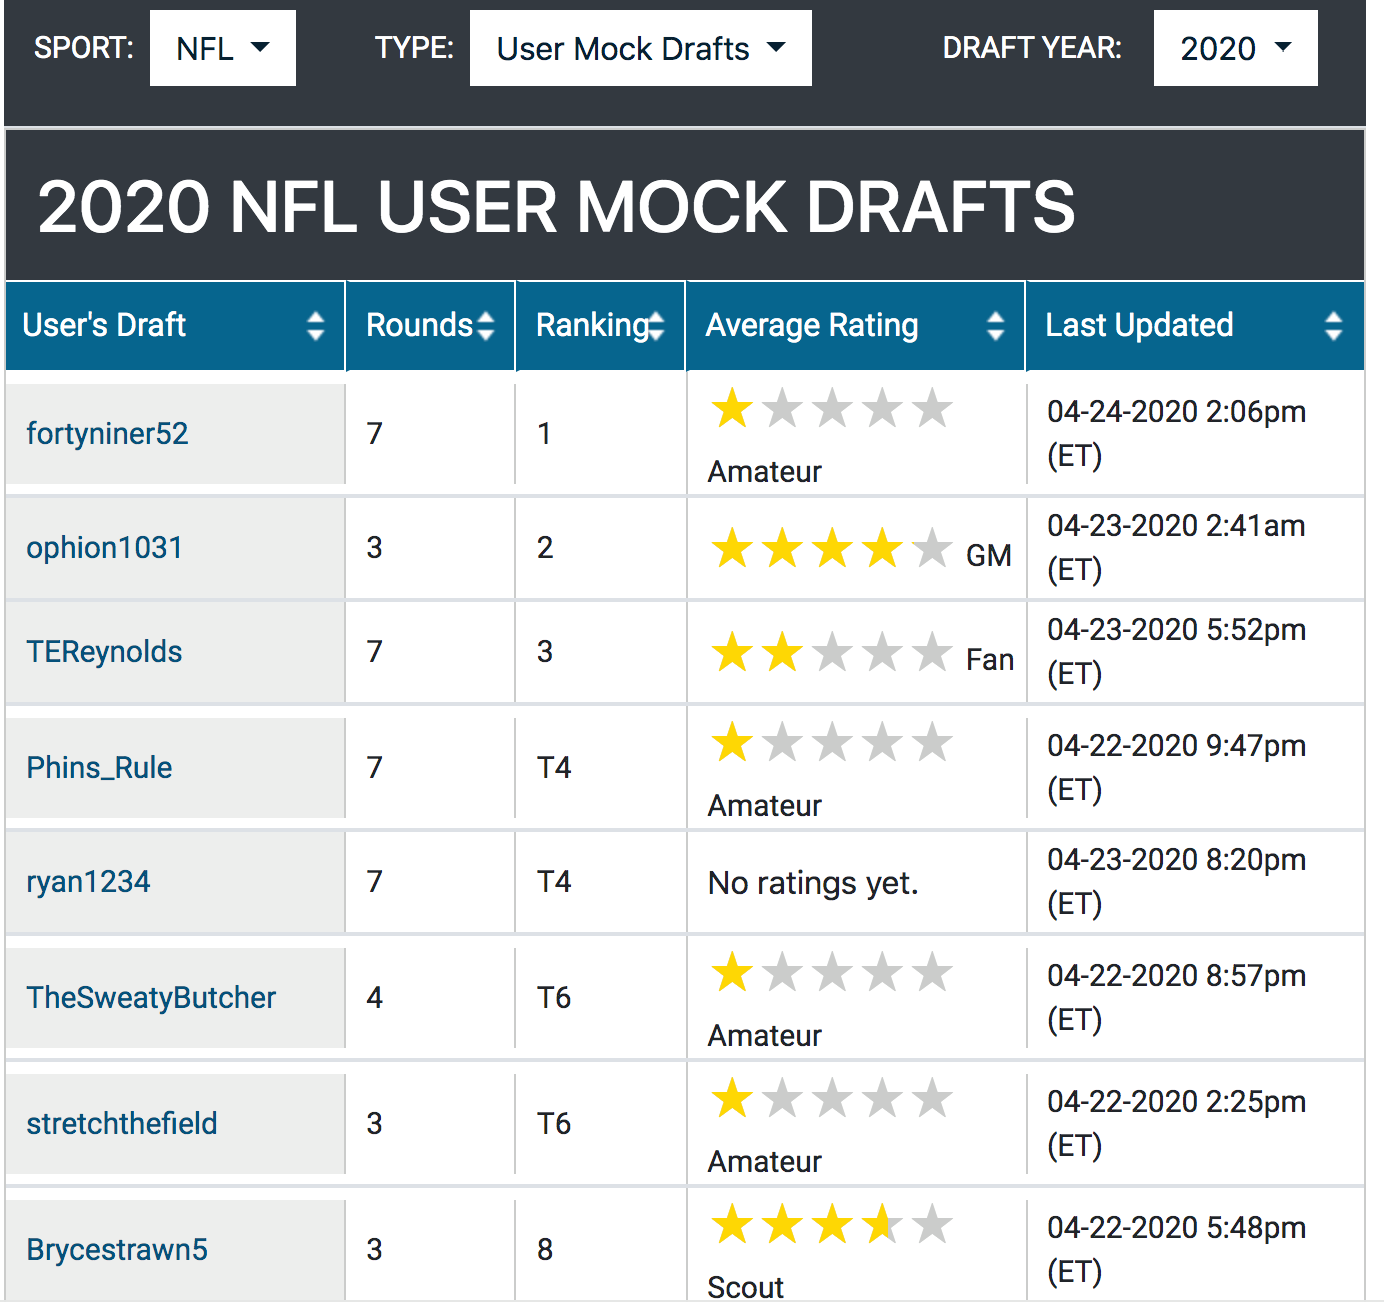1384x1302 pixels.
Task: Click ranking "T4" in Phins_Rule's row
Action: [554, 767]
